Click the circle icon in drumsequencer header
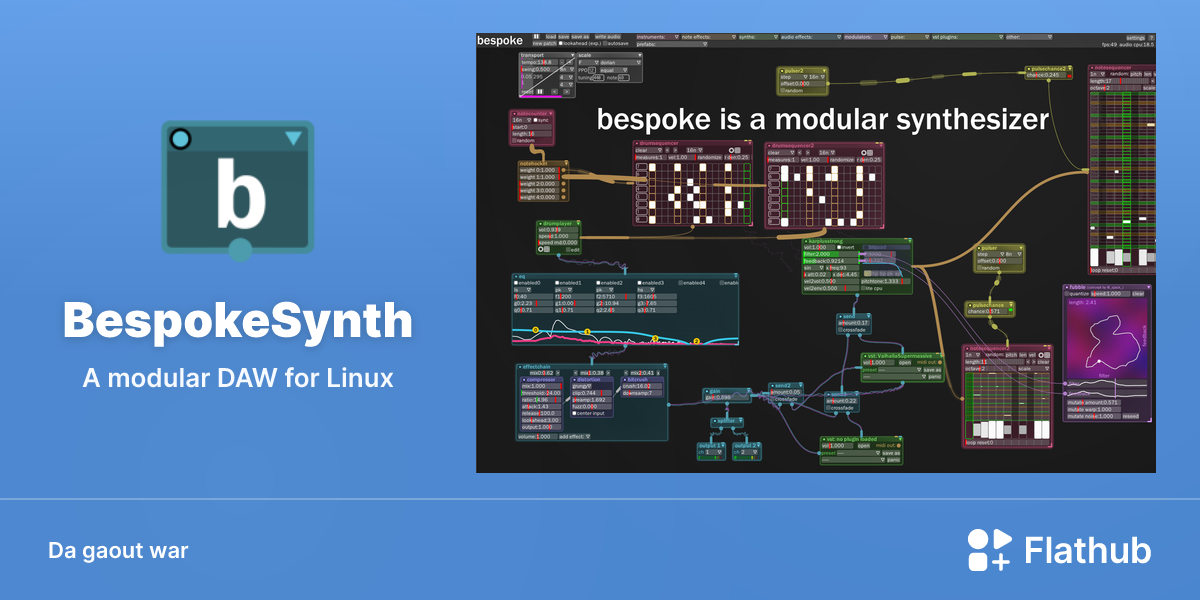 731,150
